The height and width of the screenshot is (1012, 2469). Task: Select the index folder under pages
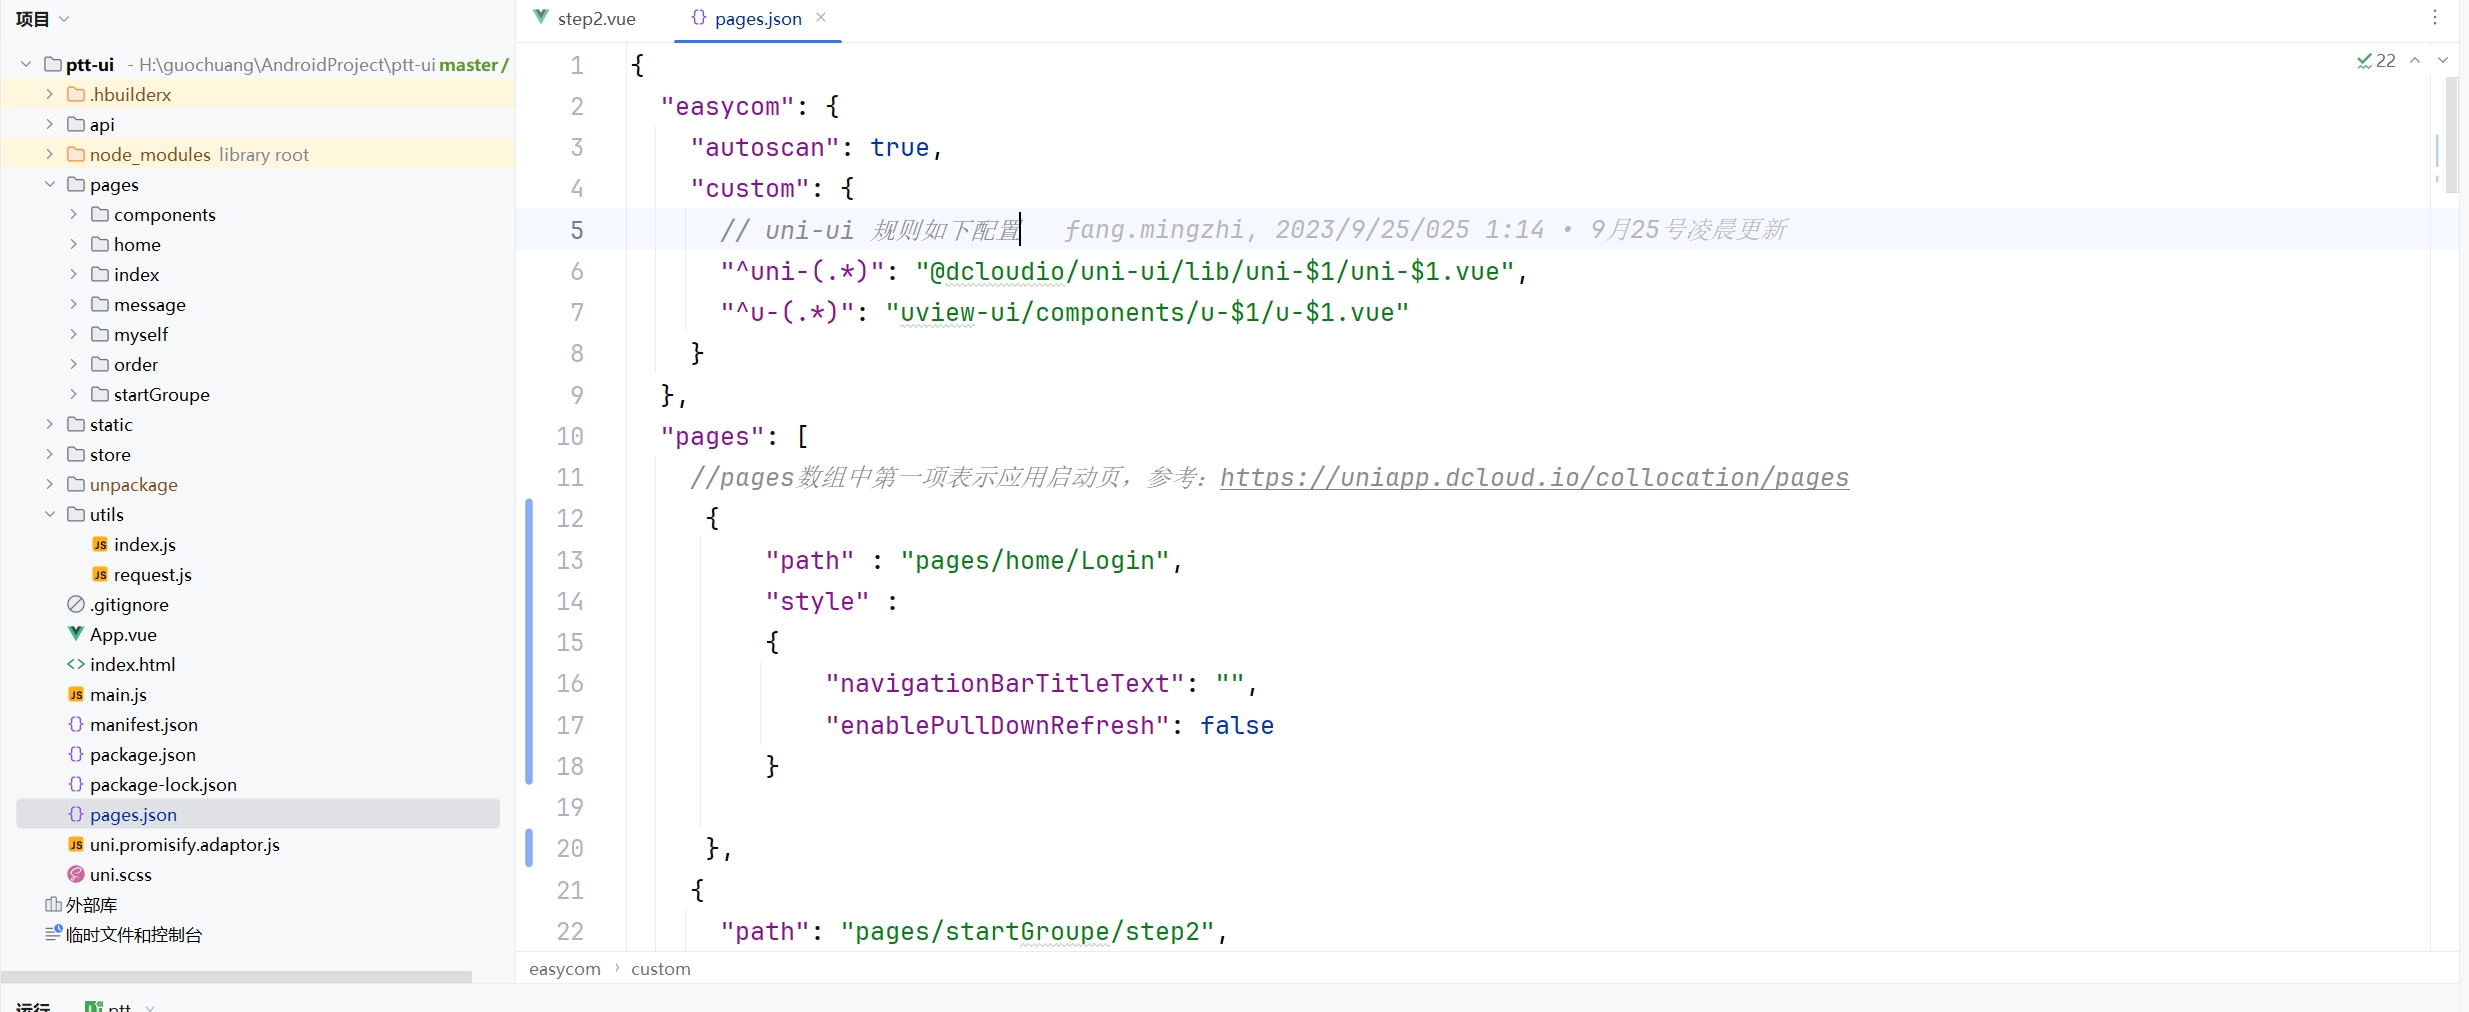click(136, 274)
